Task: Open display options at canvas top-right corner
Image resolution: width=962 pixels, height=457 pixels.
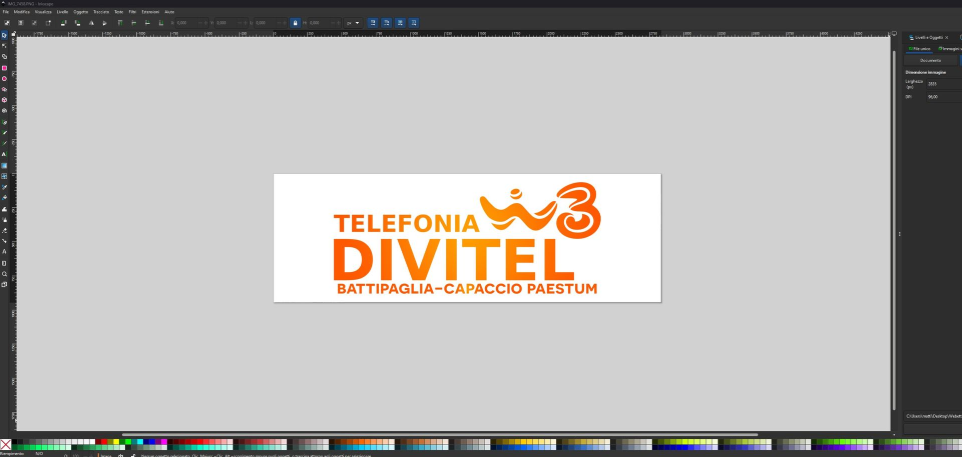Action: [x=894, y=34]
